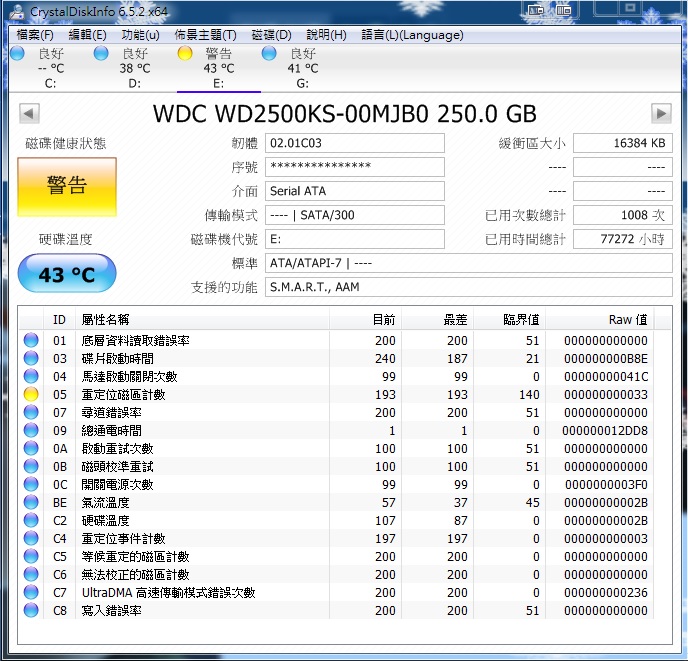Click the Serial ATA interface field
The height and width of the screenshot is (661, 688).
point(355,191)
